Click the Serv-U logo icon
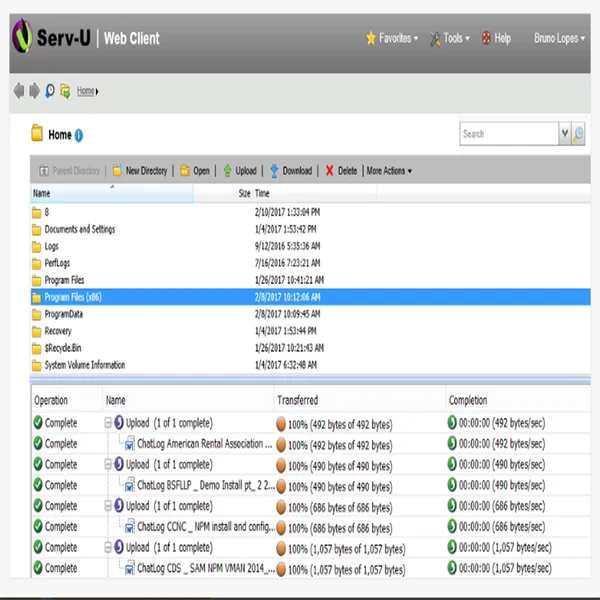The height and width of the screenshot is (600, 600). 23,36
